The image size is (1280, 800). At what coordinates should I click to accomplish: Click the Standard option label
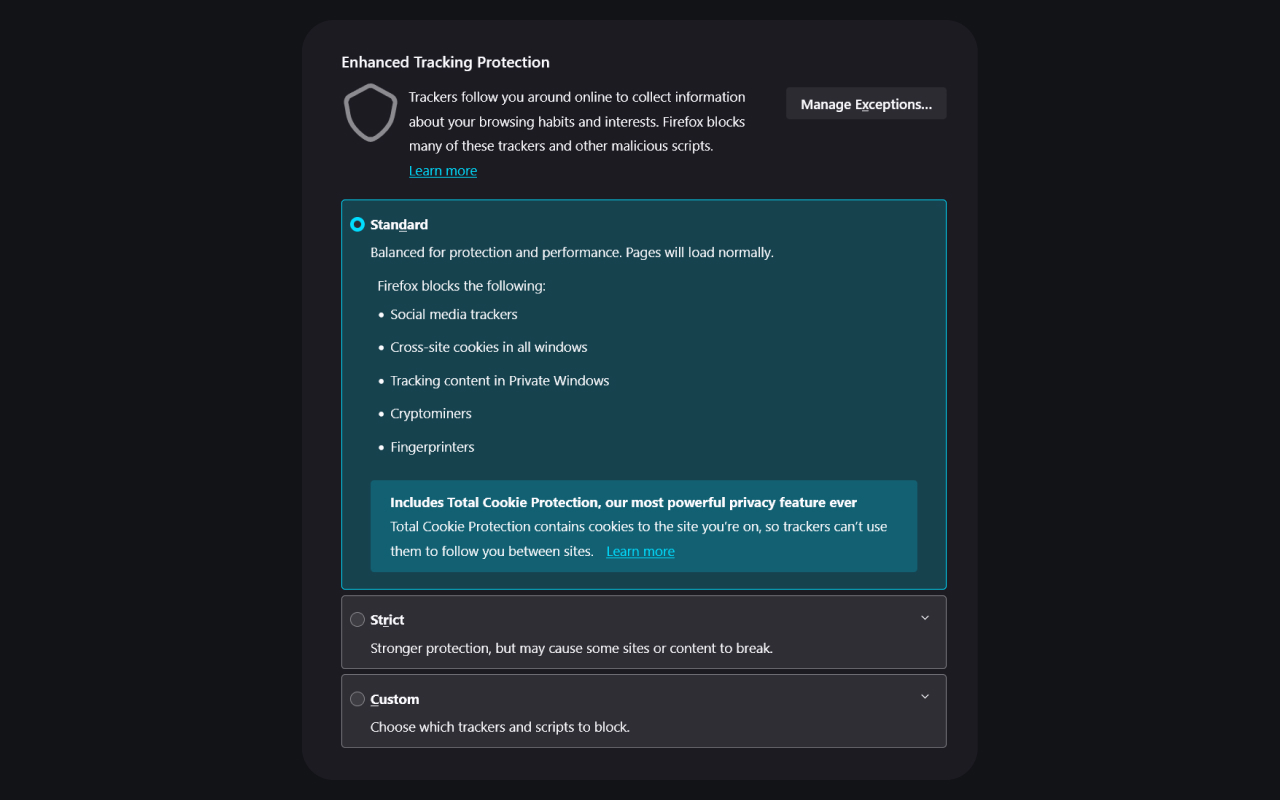[x=398, y=224]
